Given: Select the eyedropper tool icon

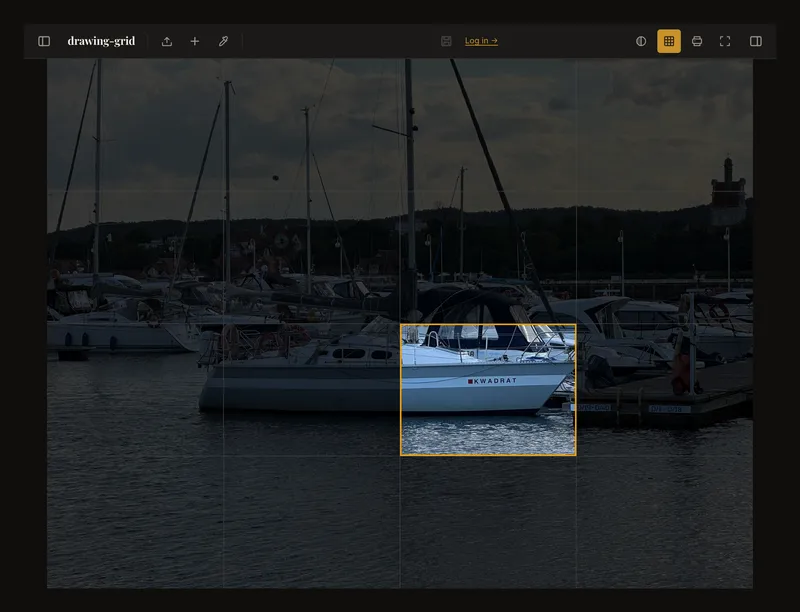Looking at the screenshot, I should coord(223,41).
